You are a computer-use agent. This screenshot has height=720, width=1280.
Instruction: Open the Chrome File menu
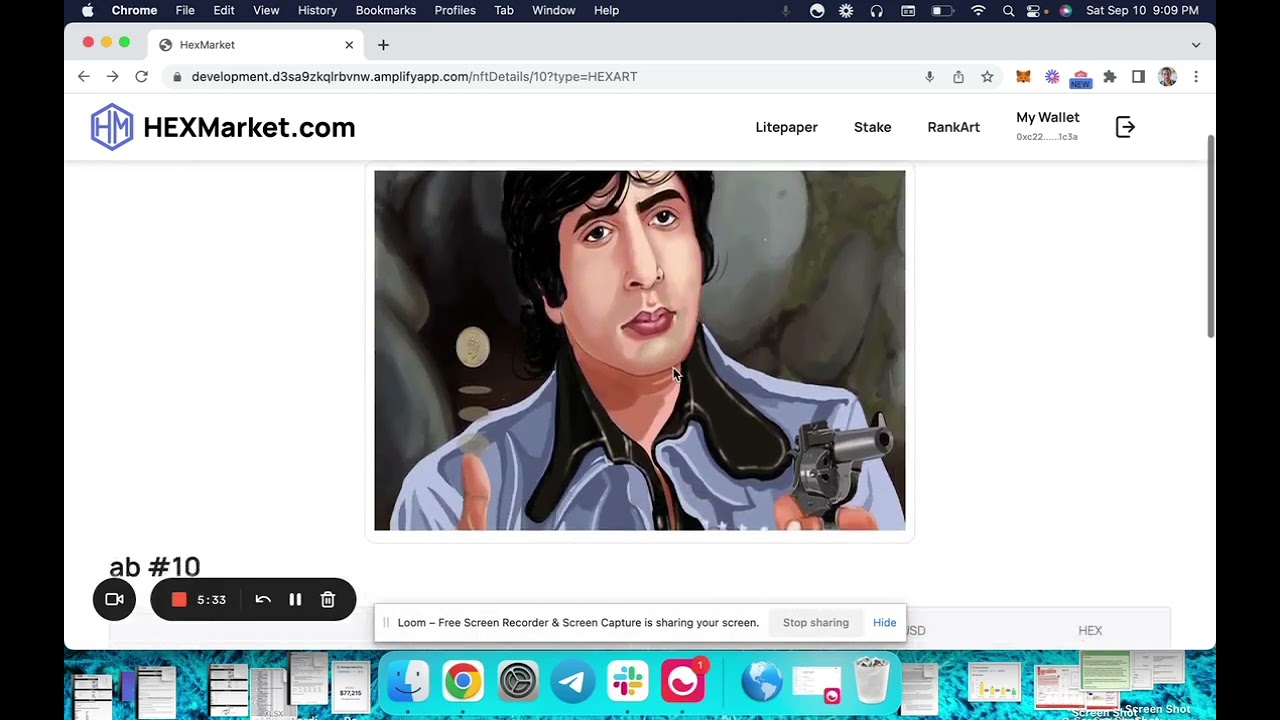(x=185, y=11)
